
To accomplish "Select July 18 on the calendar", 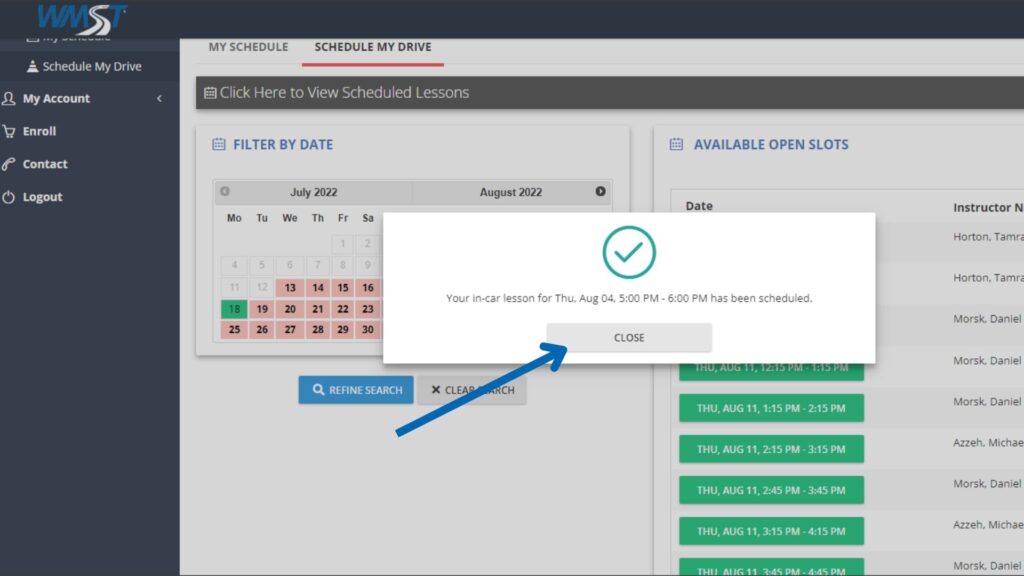I will point(234,309).
